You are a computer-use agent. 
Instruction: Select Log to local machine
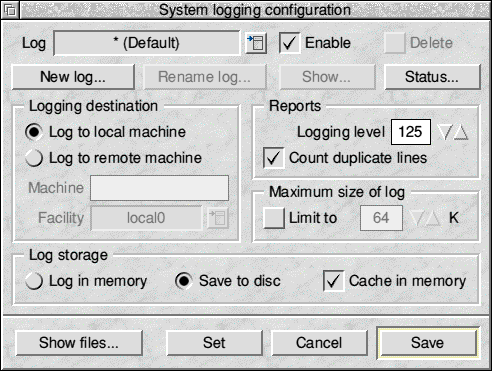coord(34,132)
